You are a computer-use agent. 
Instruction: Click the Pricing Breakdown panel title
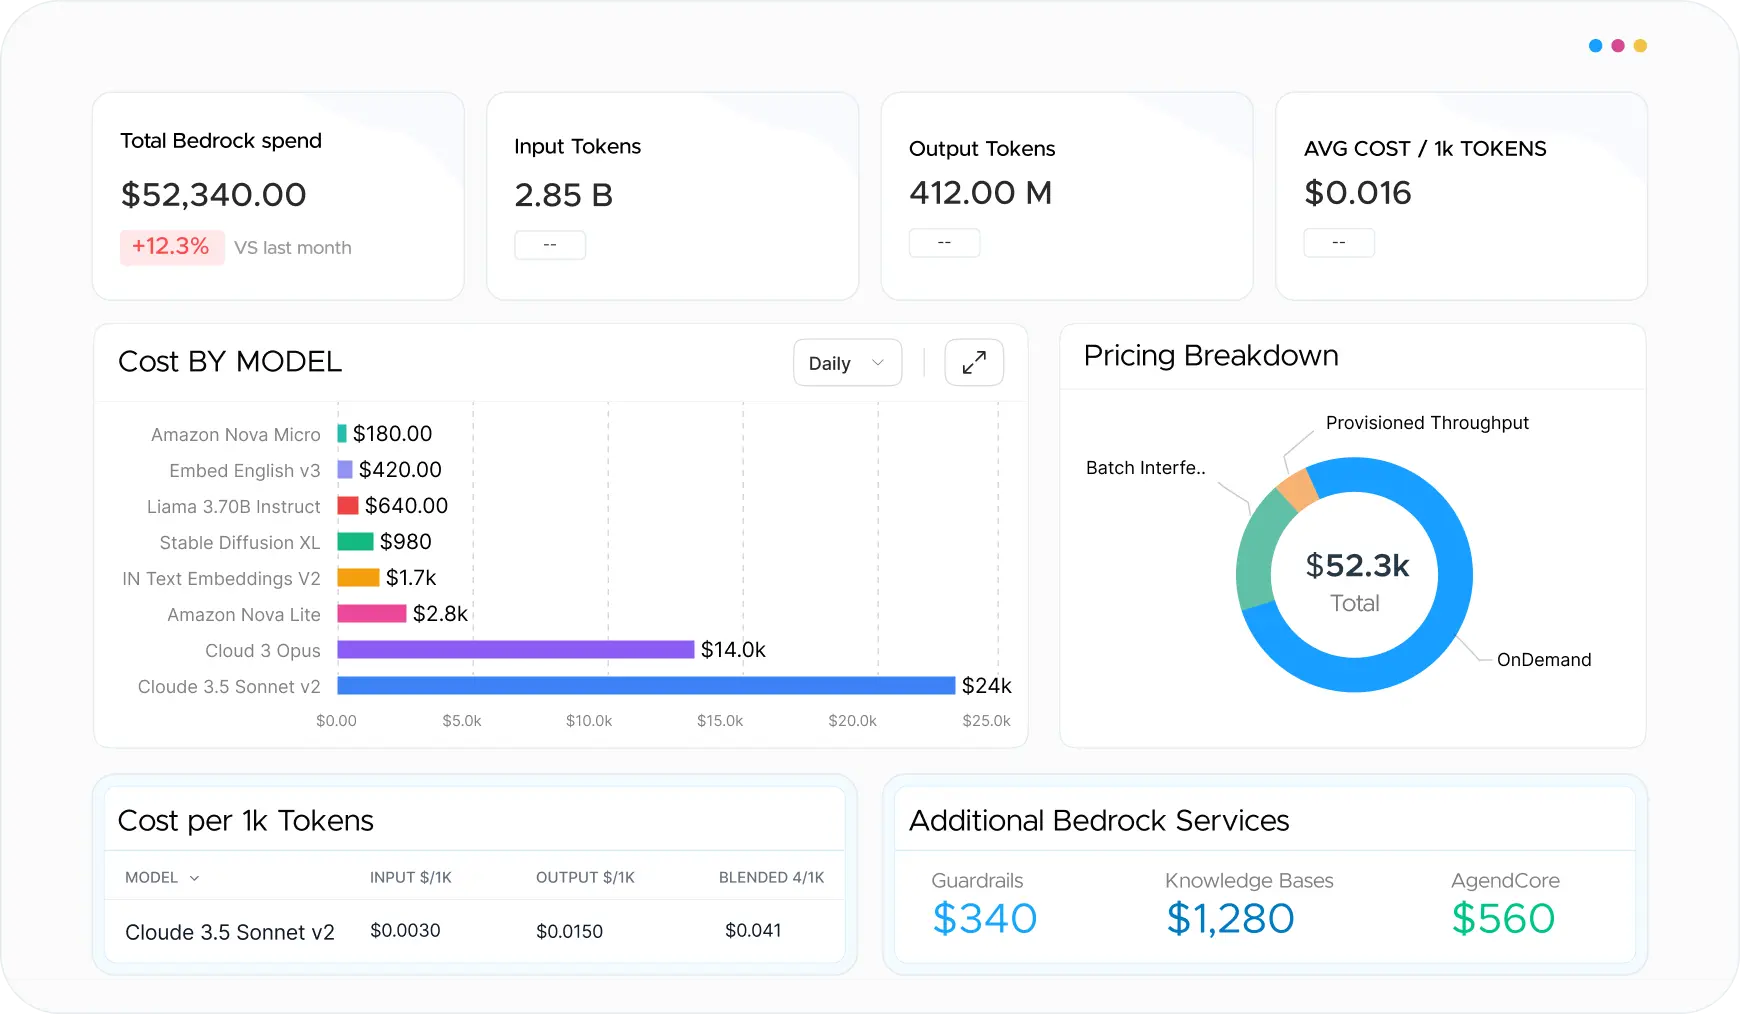point(1211,356)
